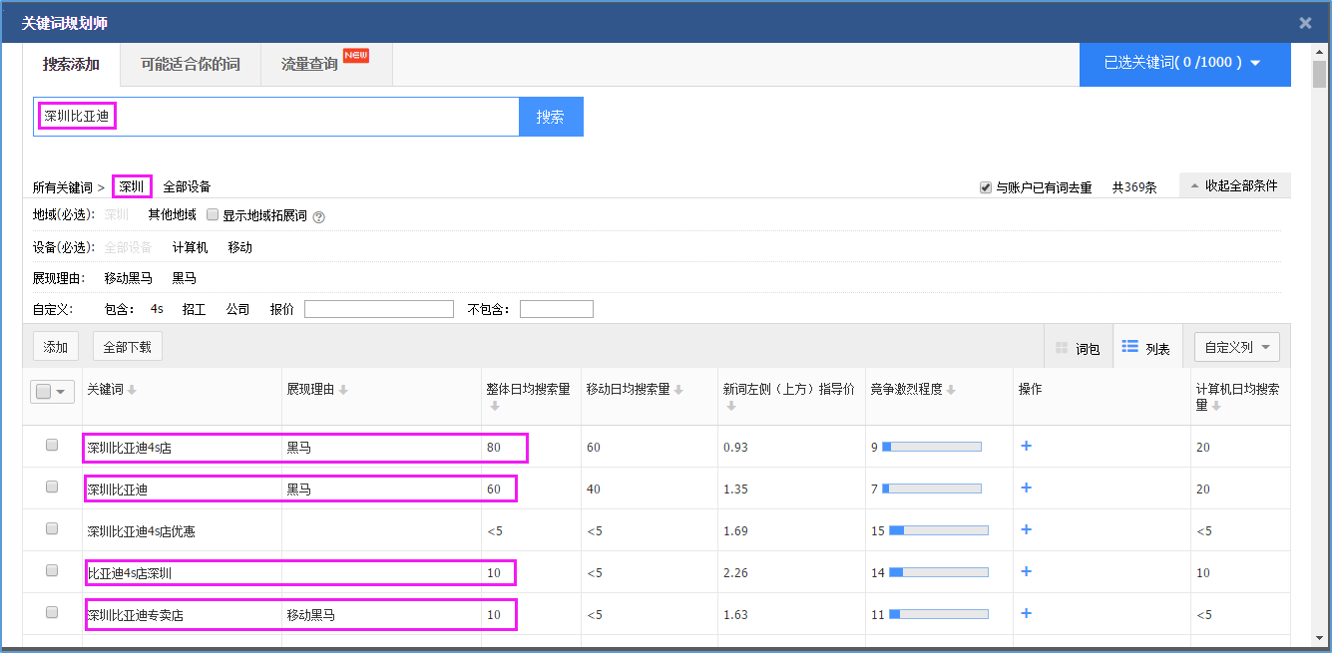Click competition bar for 比亚迪4s店深圳
The height and width of the screenshot is (653, 1332).
point(938,573)
